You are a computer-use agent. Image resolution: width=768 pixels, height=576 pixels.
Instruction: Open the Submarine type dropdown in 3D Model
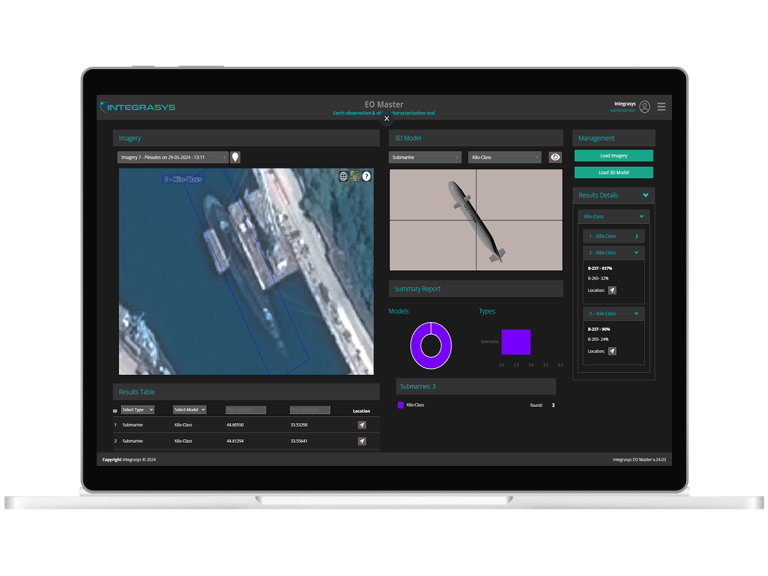pos(425,157)
